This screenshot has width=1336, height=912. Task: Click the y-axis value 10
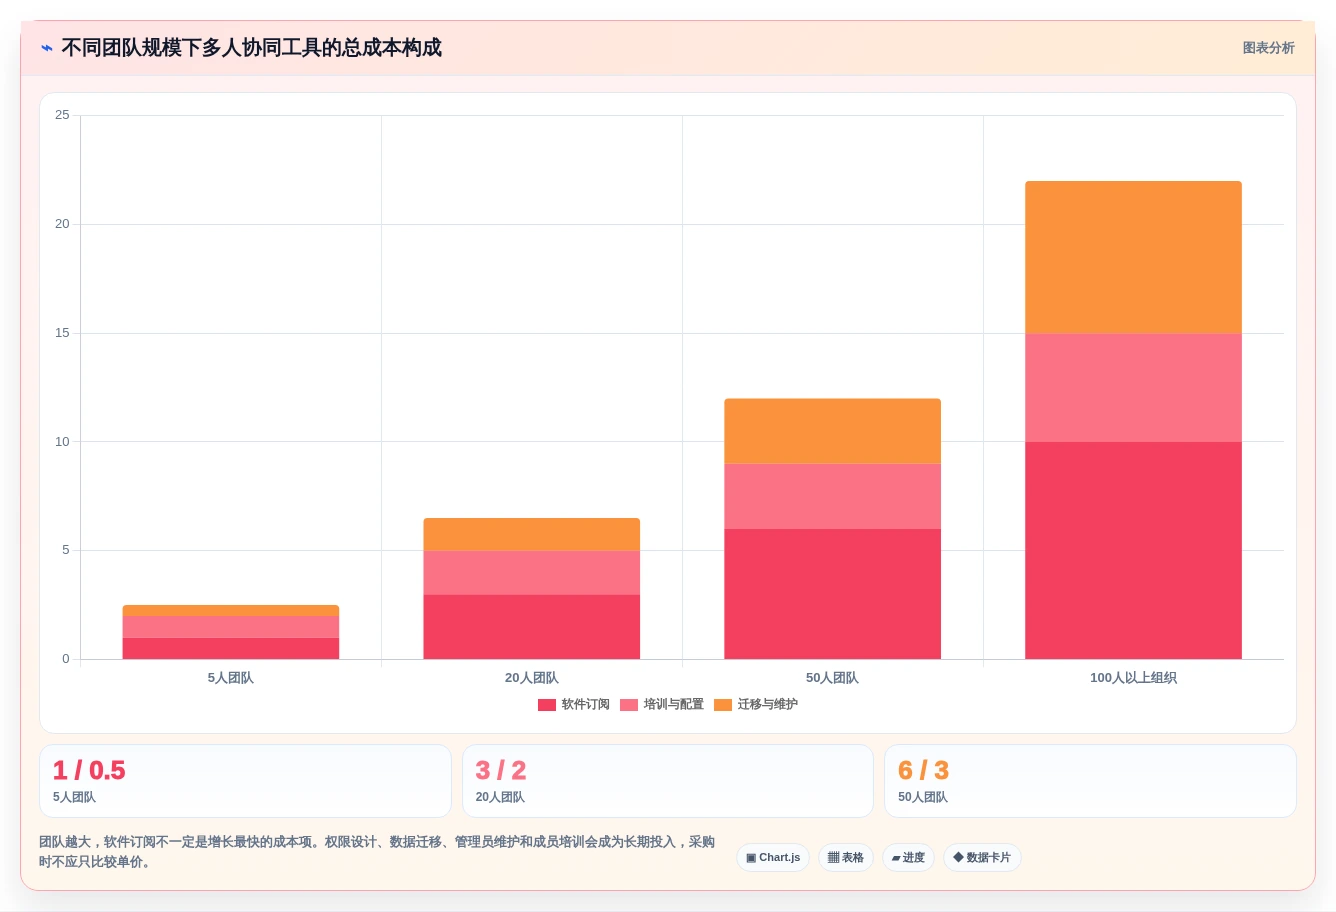click(62, 442)
